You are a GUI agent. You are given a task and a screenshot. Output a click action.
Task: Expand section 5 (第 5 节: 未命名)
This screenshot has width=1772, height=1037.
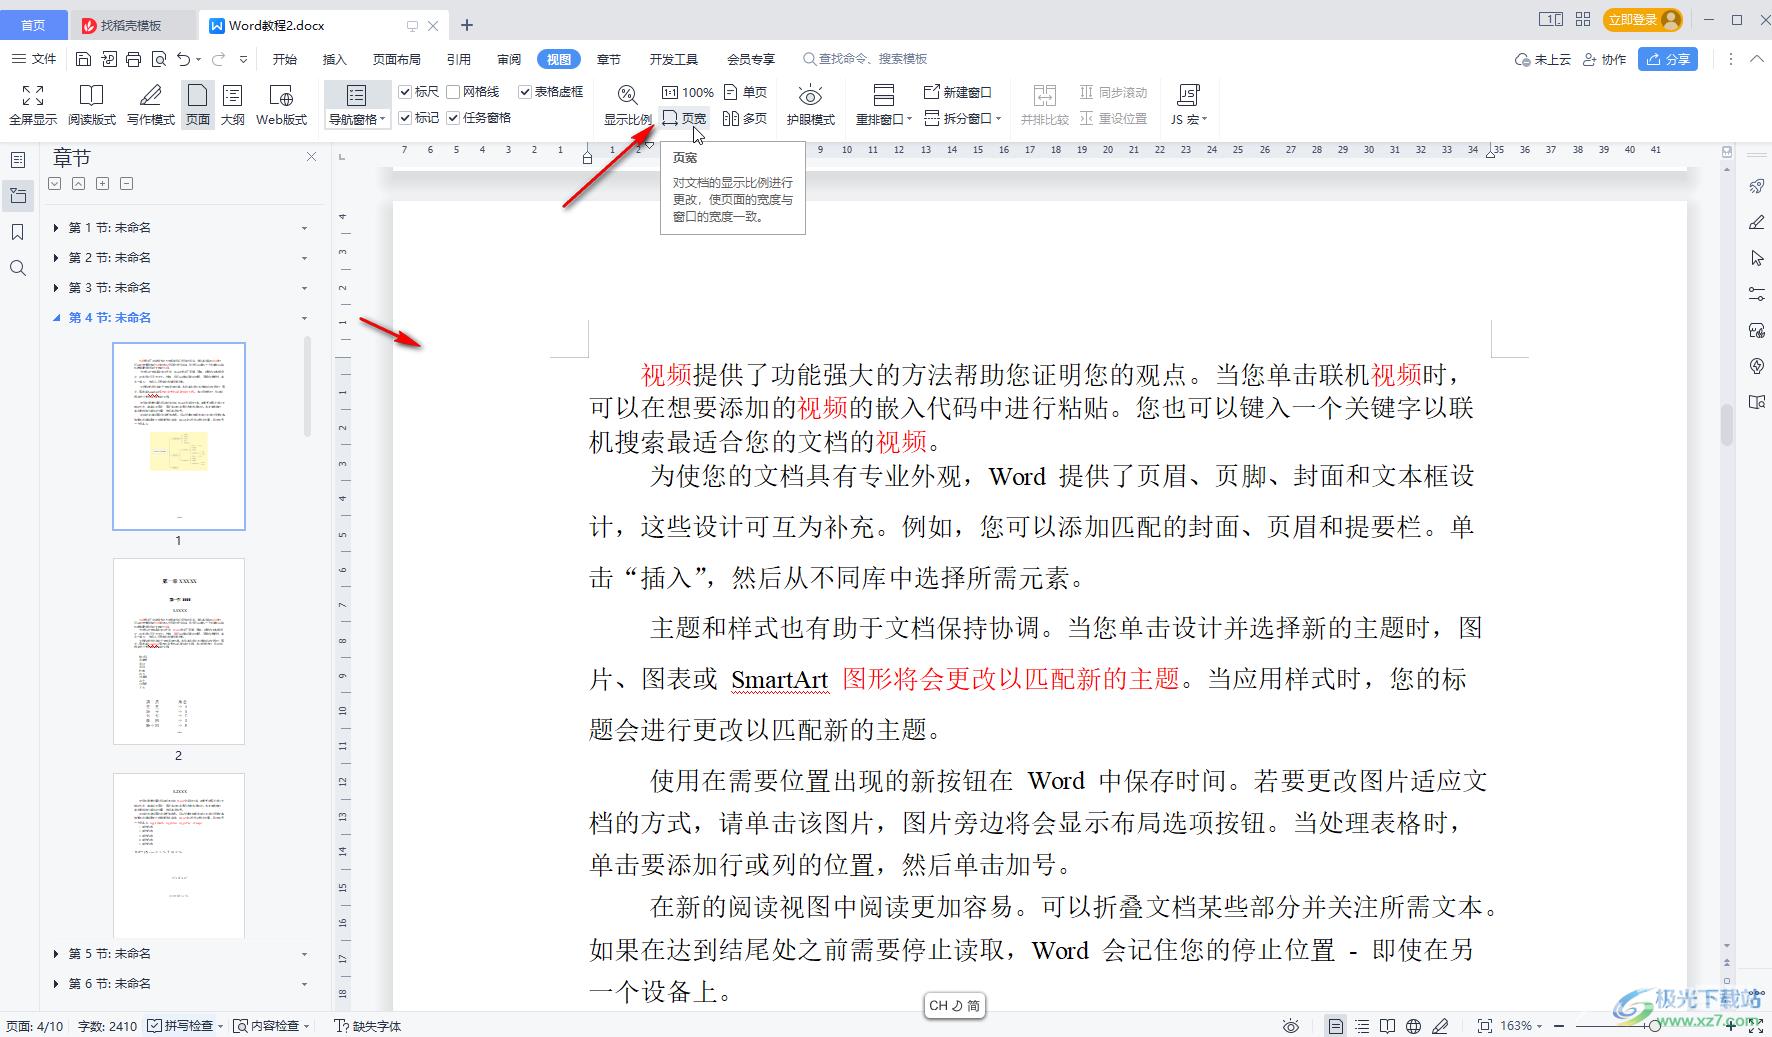56,954
